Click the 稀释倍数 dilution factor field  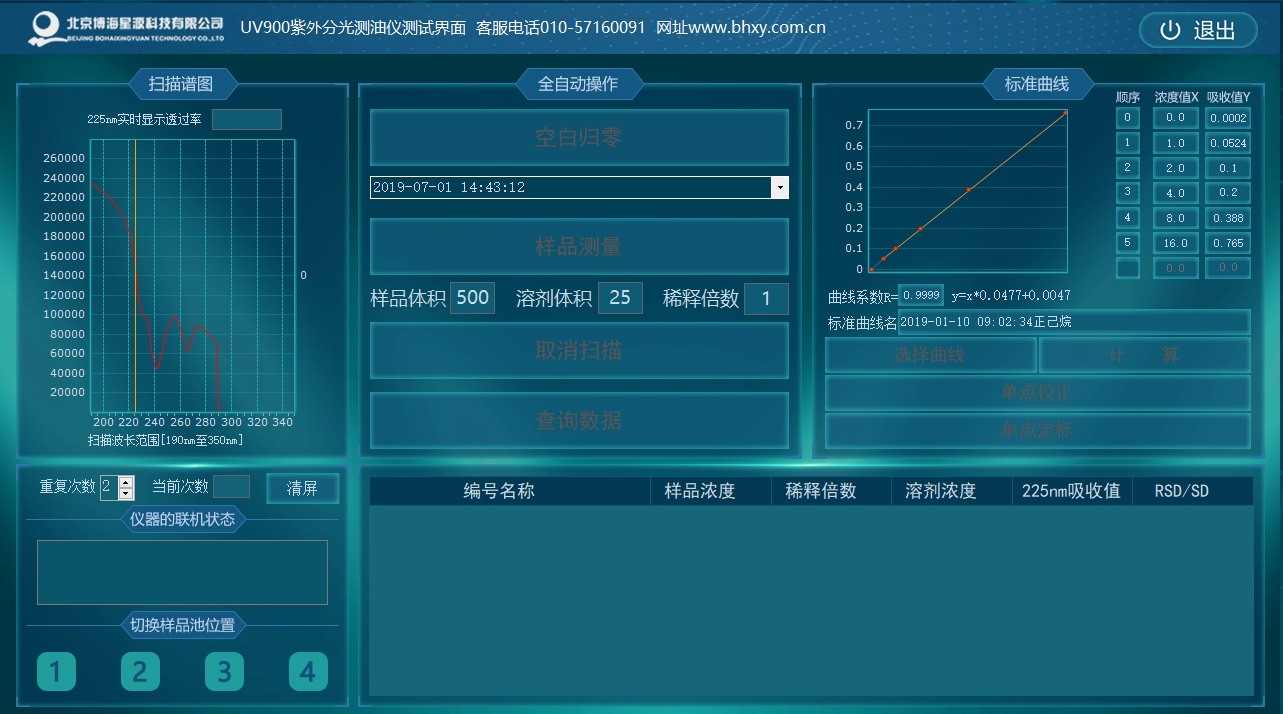(766, 298)
